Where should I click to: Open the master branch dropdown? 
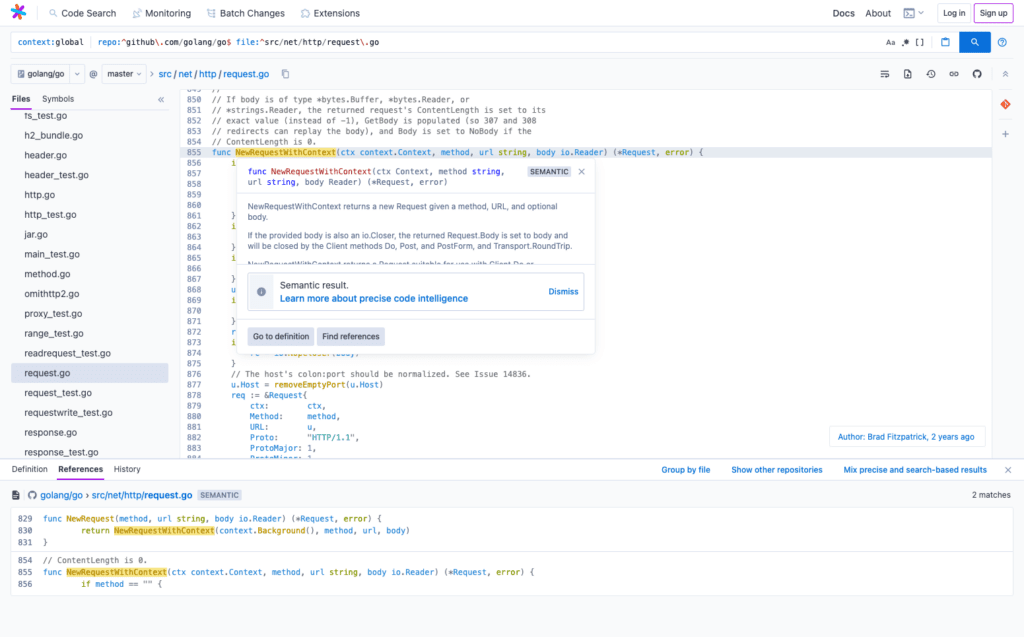(123, 74)
